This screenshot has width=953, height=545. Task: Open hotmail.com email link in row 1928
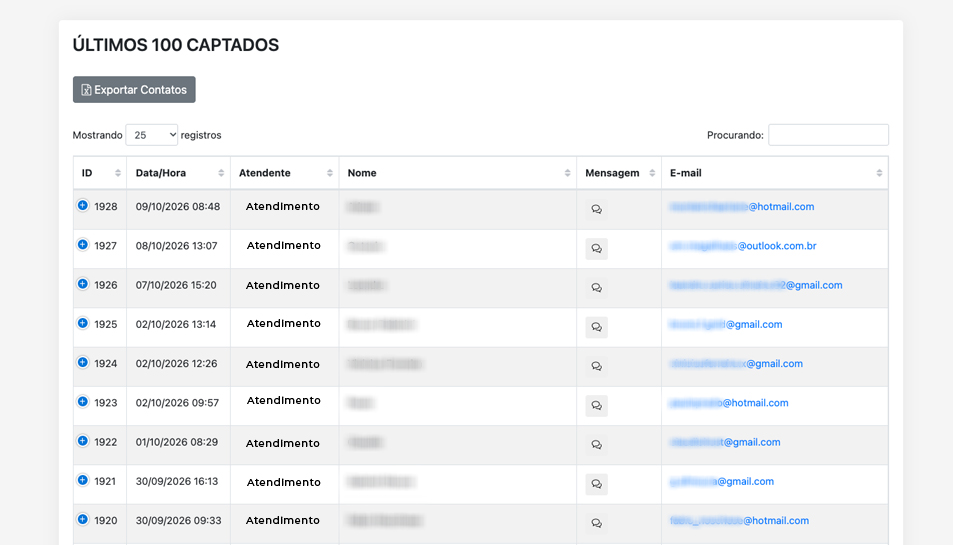pos(742,207)
